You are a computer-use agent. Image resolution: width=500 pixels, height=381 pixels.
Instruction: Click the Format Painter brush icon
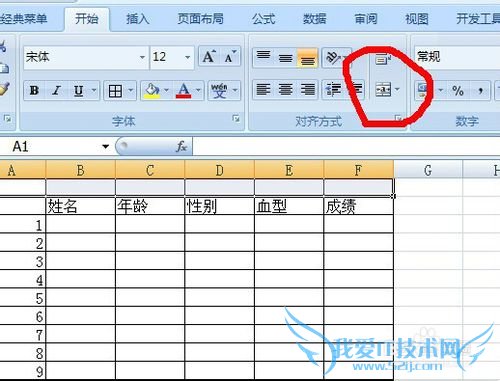pyautogui.click(x=3, y=89)
